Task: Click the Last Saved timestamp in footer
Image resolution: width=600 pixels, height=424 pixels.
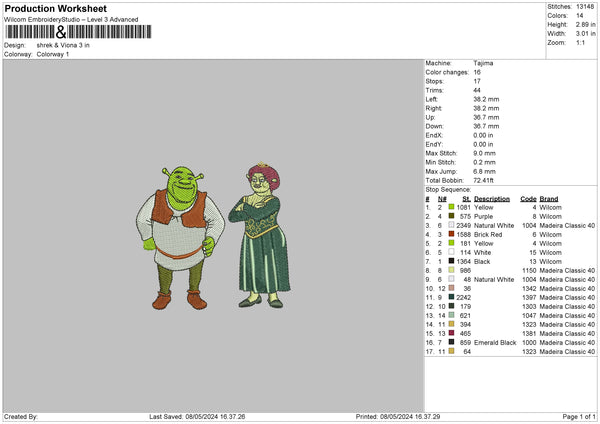Action: (x=197, y=416)
